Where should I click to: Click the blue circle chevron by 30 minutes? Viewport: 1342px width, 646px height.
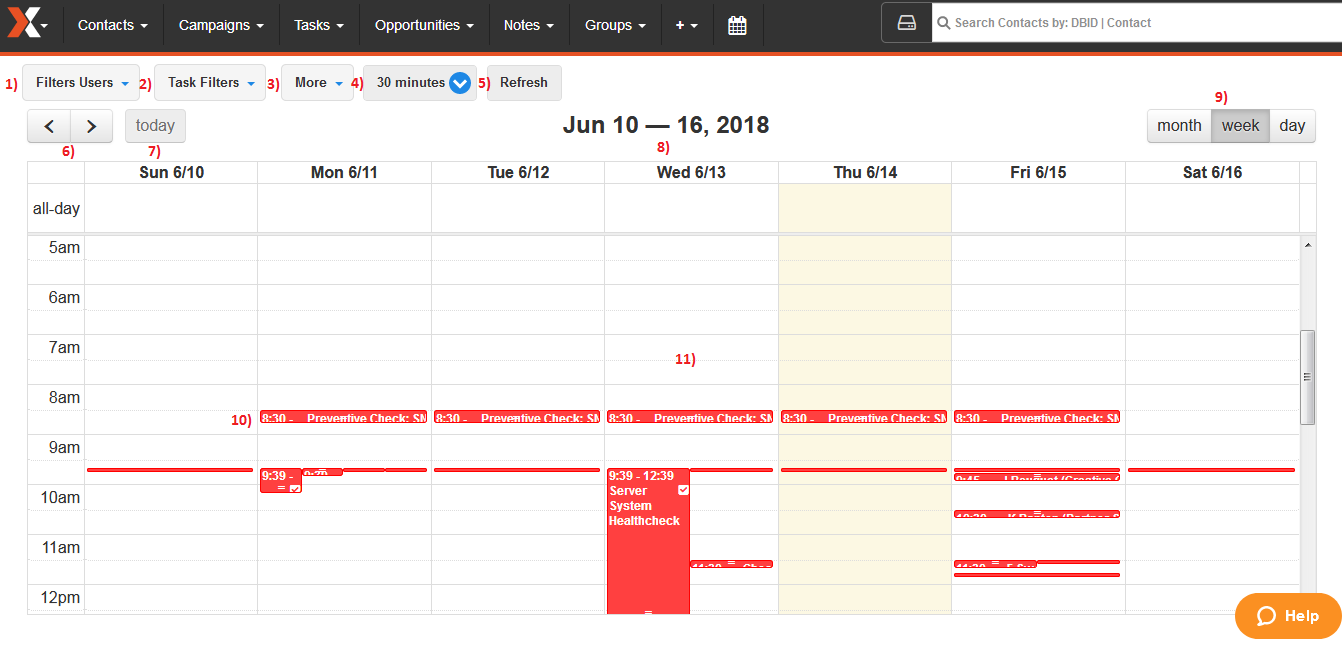[x=460, y=83]
